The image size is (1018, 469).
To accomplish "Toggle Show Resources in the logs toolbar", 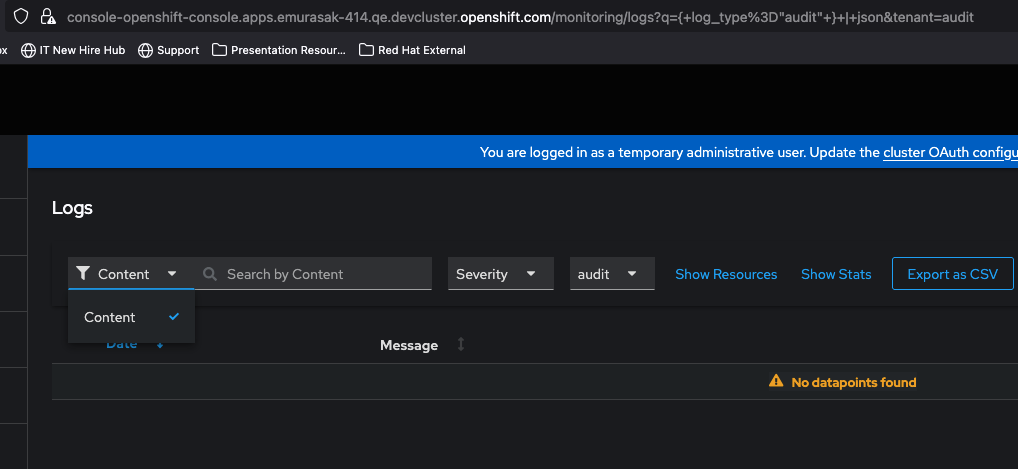I will coord(726,274).
